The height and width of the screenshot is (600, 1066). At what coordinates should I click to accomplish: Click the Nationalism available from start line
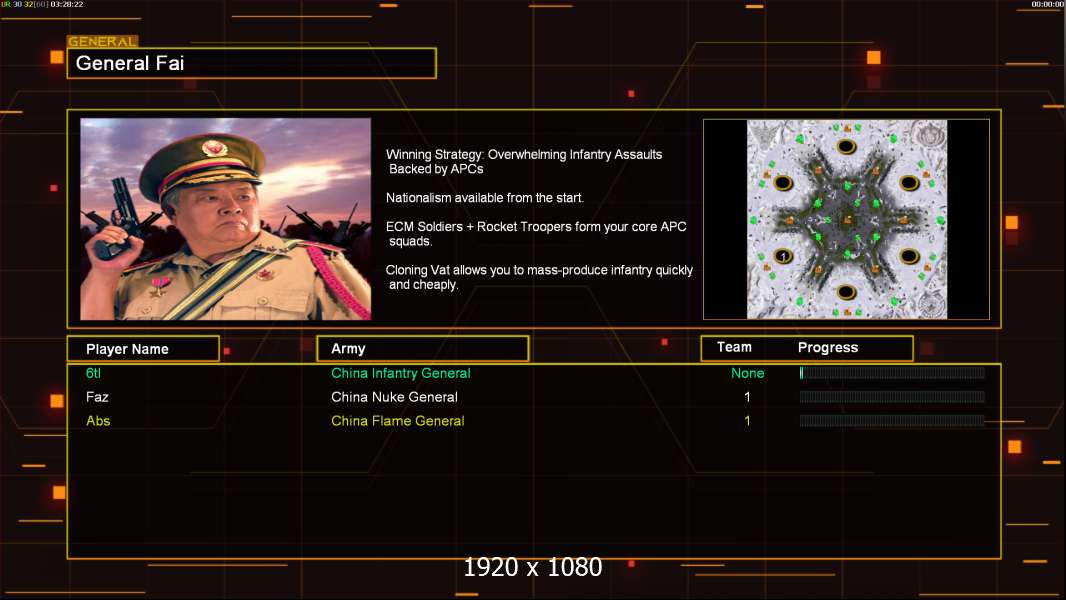(x=485, y=198)
